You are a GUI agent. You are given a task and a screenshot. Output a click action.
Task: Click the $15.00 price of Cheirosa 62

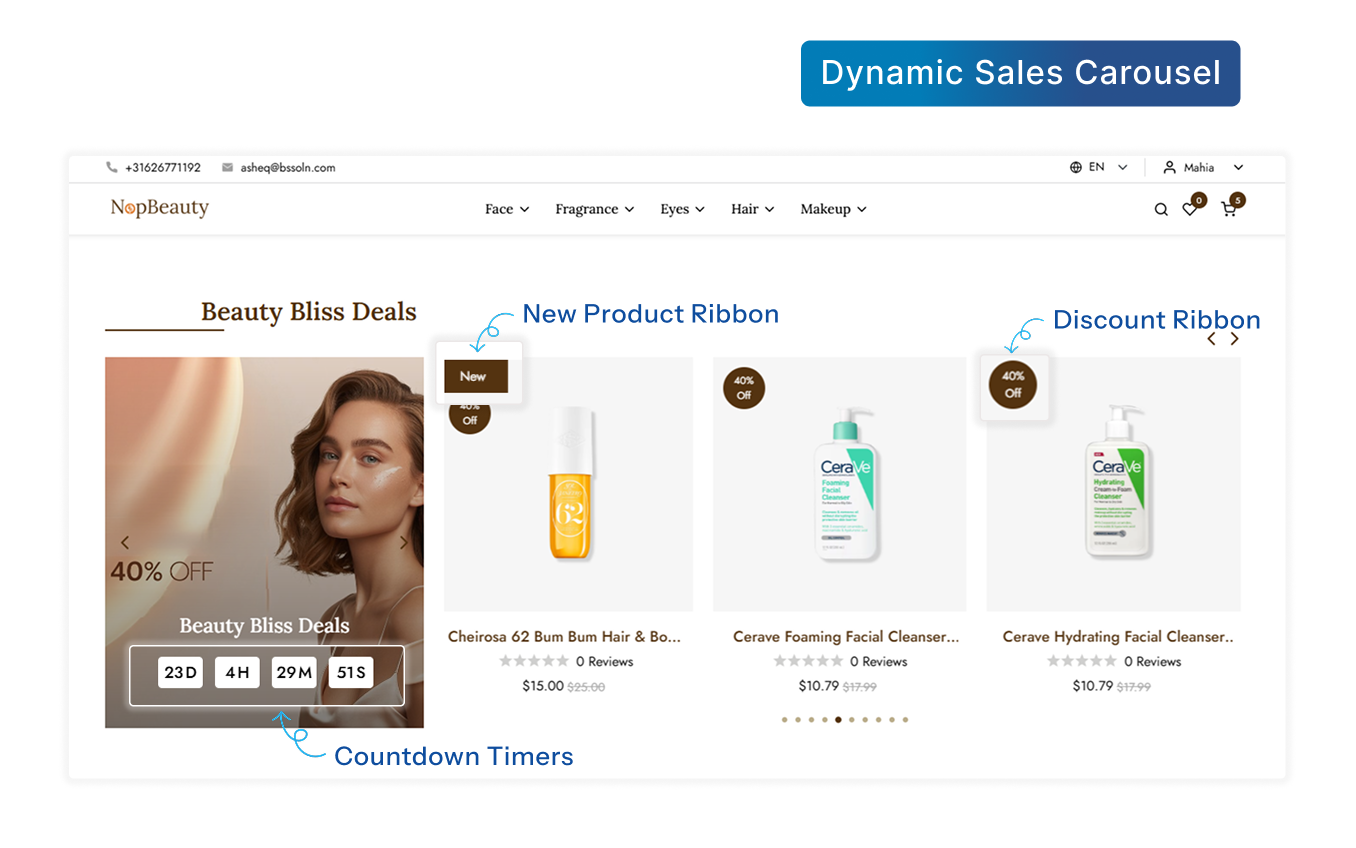coord(543,686)
